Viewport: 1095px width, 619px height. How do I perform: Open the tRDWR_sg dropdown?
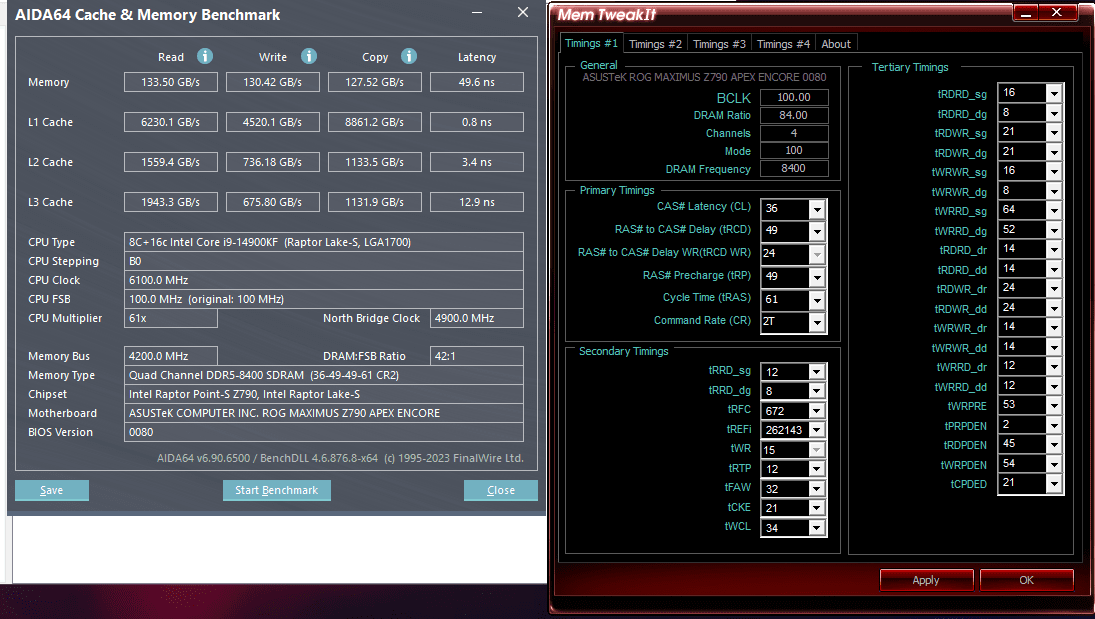coord(1054,132)
